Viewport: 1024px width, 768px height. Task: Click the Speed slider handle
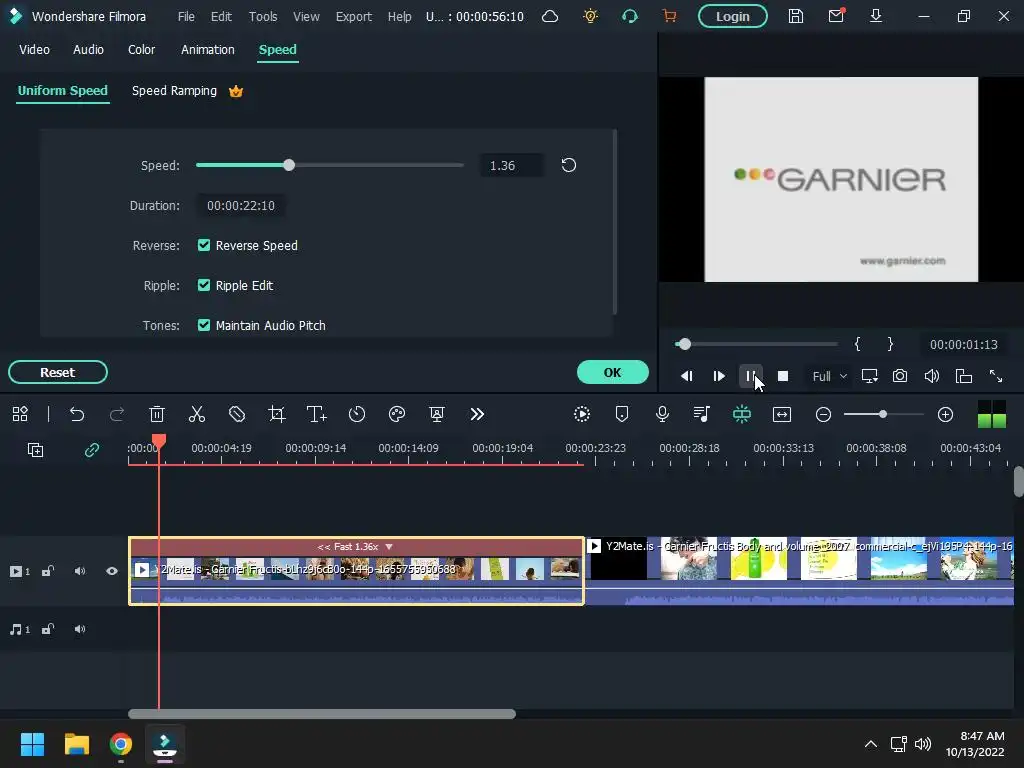click(289, 165)
